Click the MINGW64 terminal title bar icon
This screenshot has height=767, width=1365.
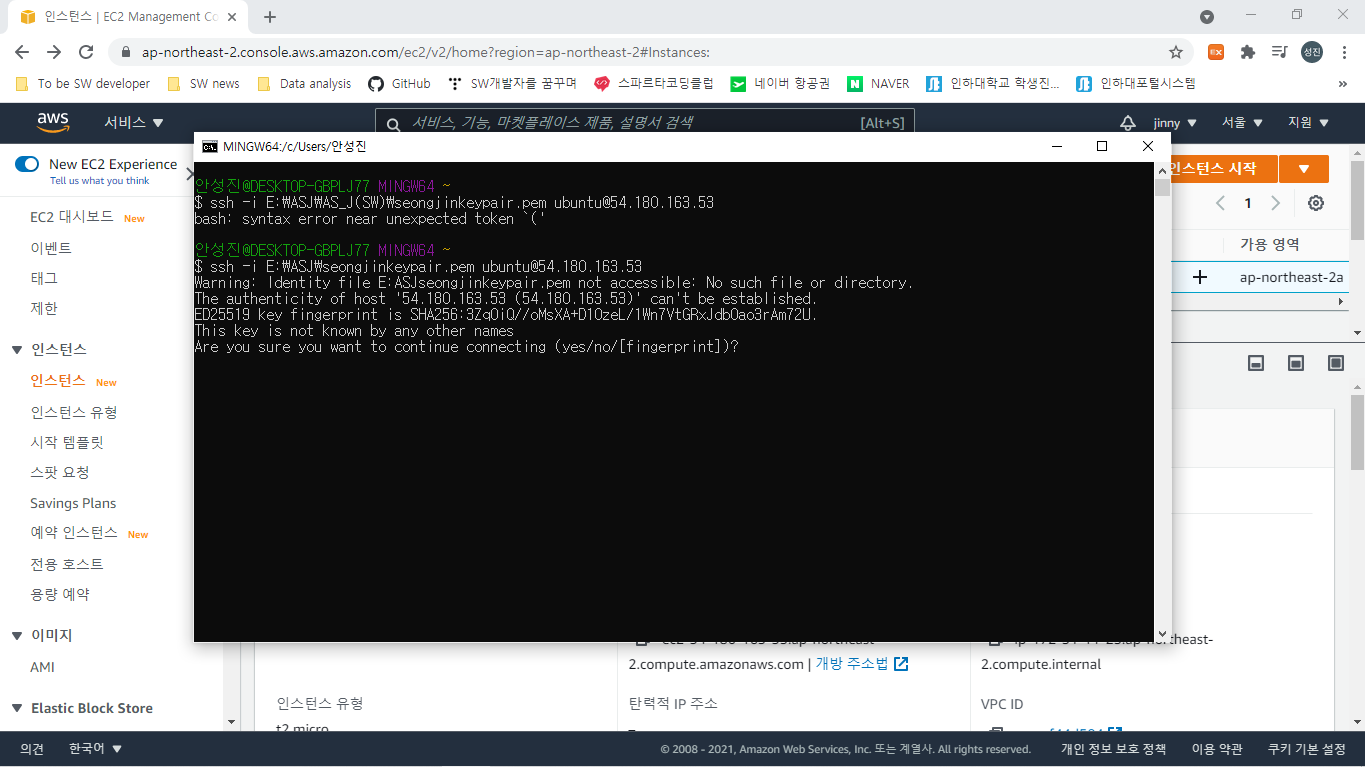tap(210, 146)
